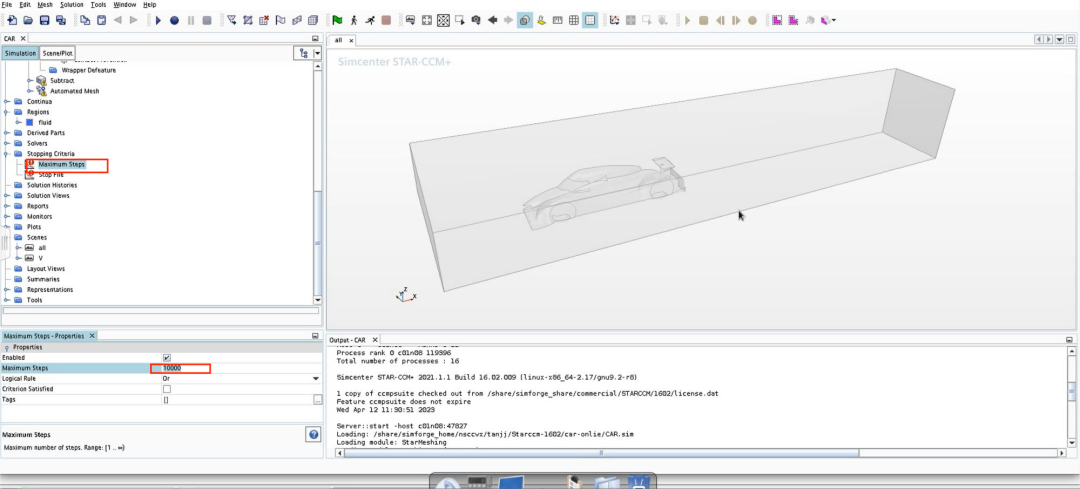This screenshot has height=489, width=1080.
Task: Toggle the highlighted overlapping-shapes view button
Action: tap(525, 21)
